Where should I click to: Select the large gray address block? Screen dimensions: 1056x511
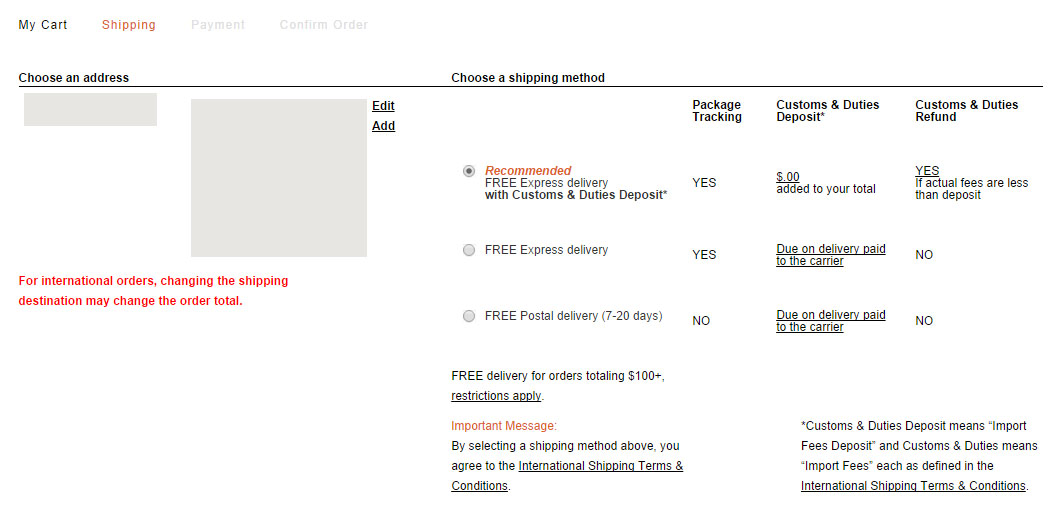click(279, 178)
